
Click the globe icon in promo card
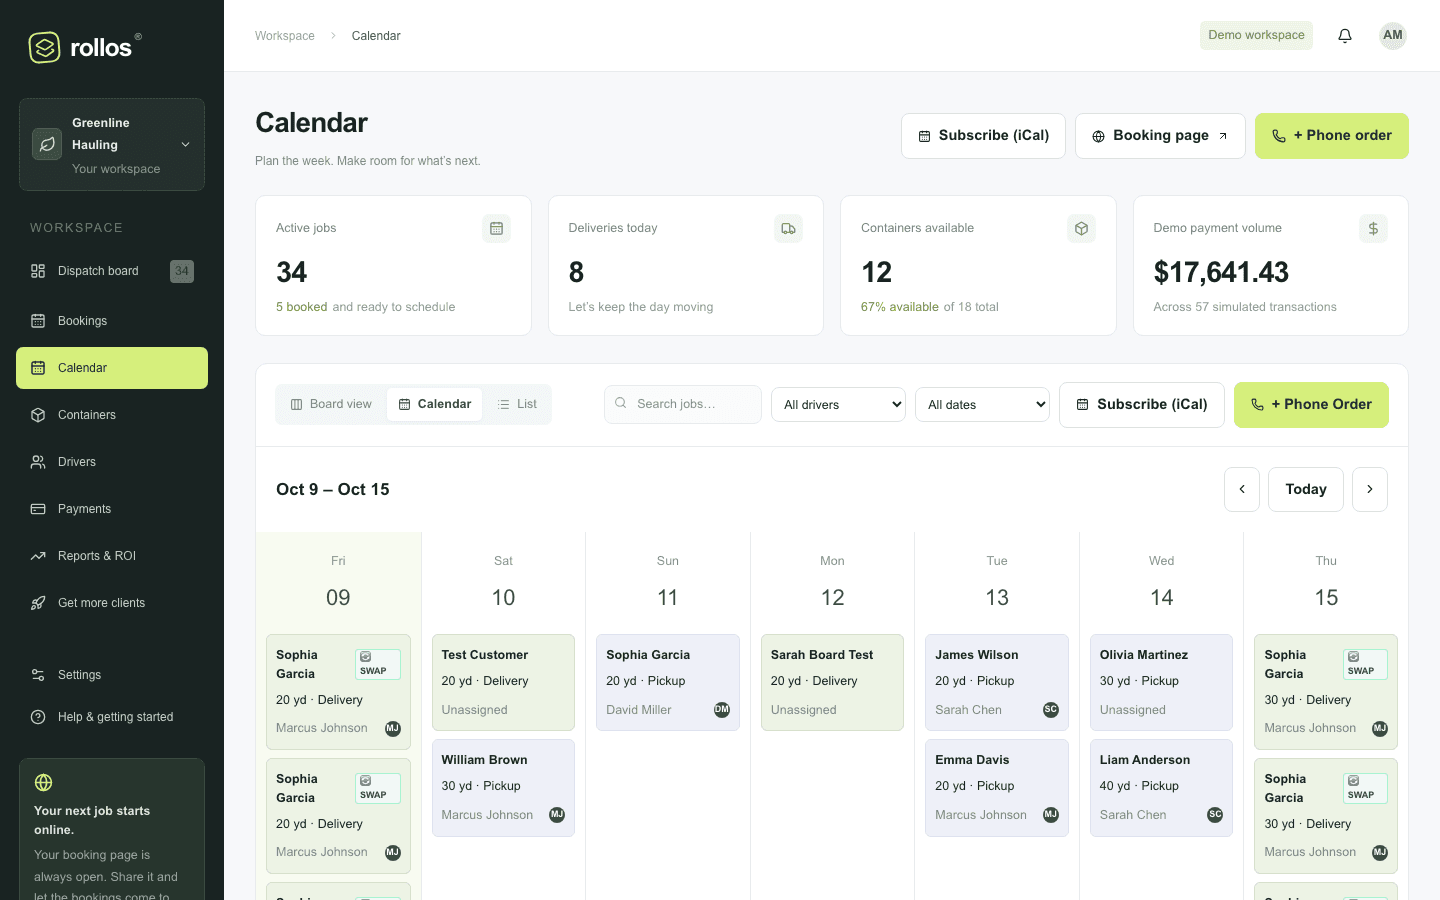(x=43, y=783)
